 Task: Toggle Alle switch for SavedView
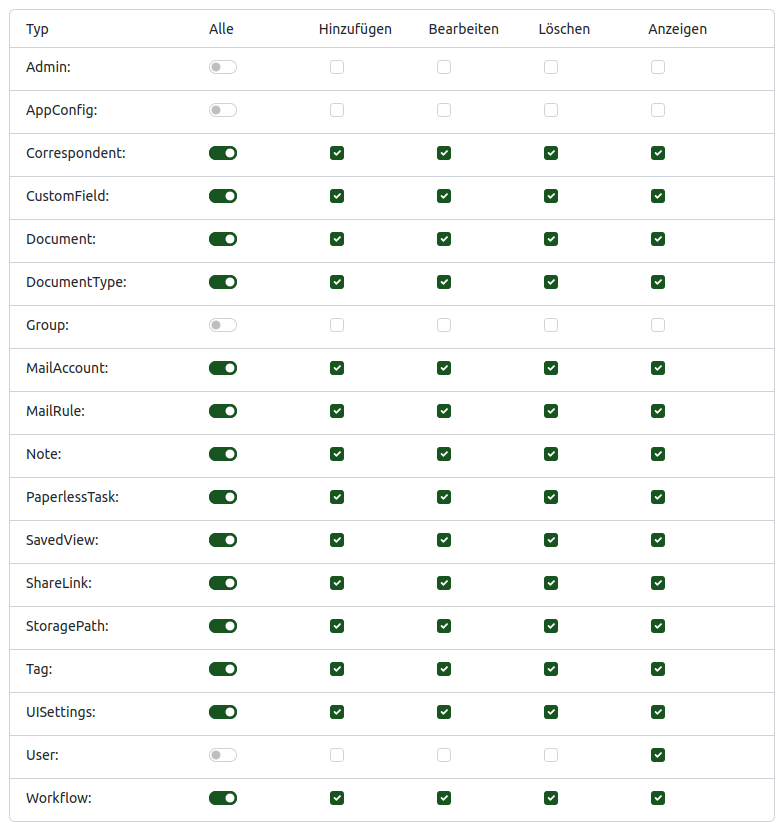pos(223,540)
